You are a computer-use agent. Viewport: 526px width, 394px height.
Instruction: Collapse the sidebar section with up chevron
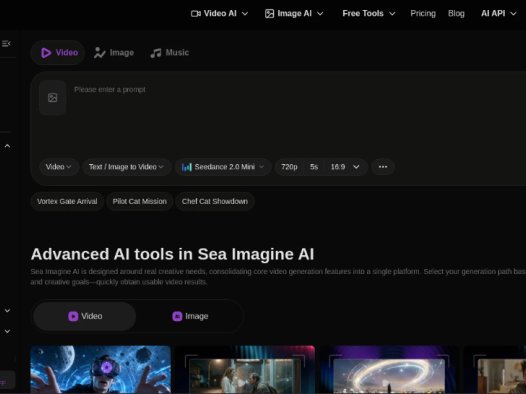click(x=7, y=146)
